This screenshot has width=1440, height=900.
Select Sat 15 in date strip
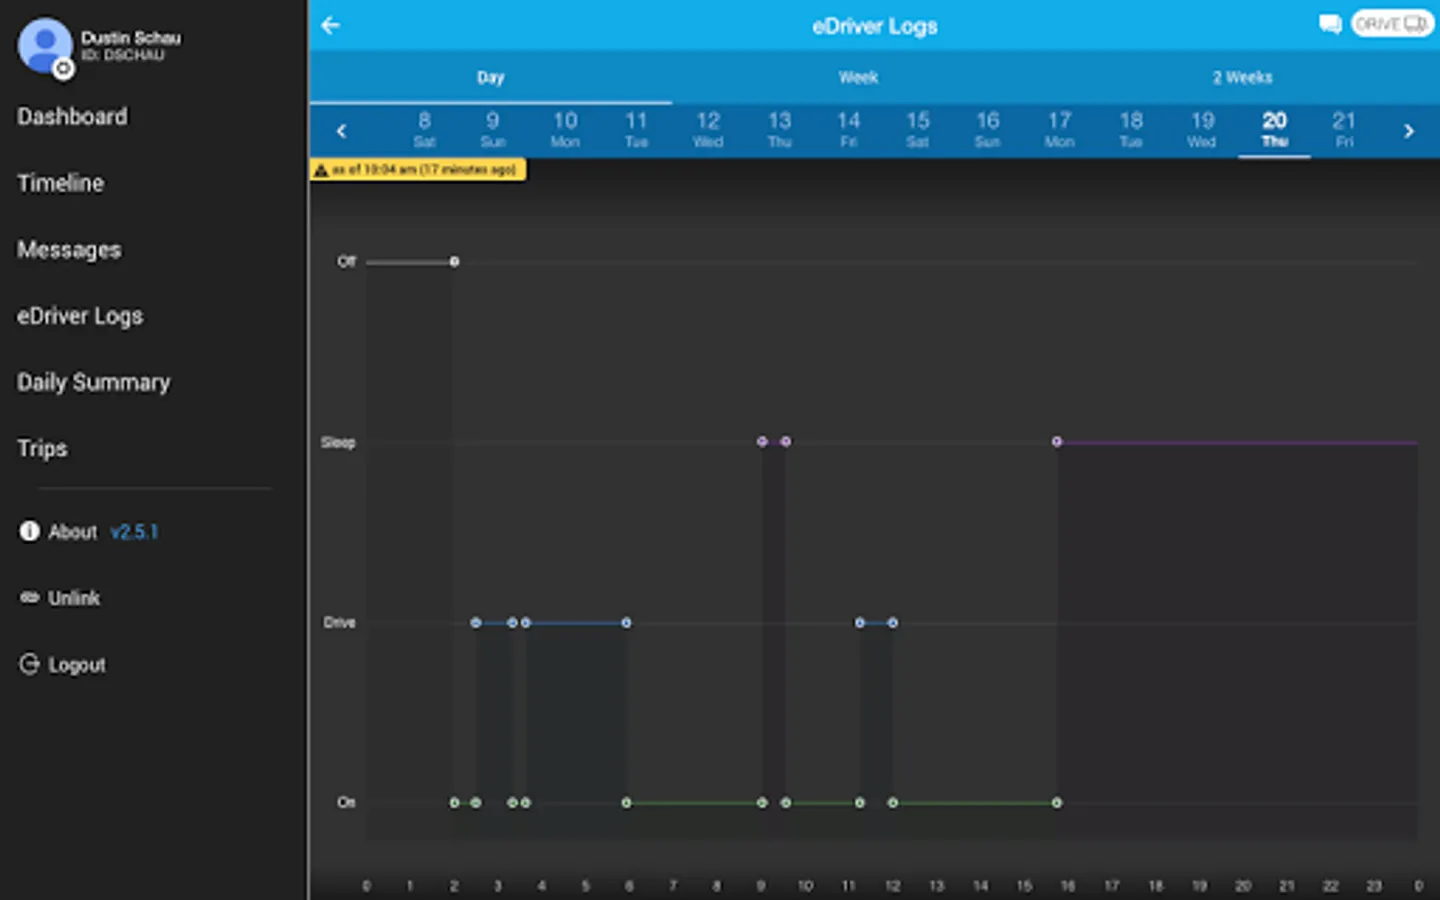coord(918,130)
